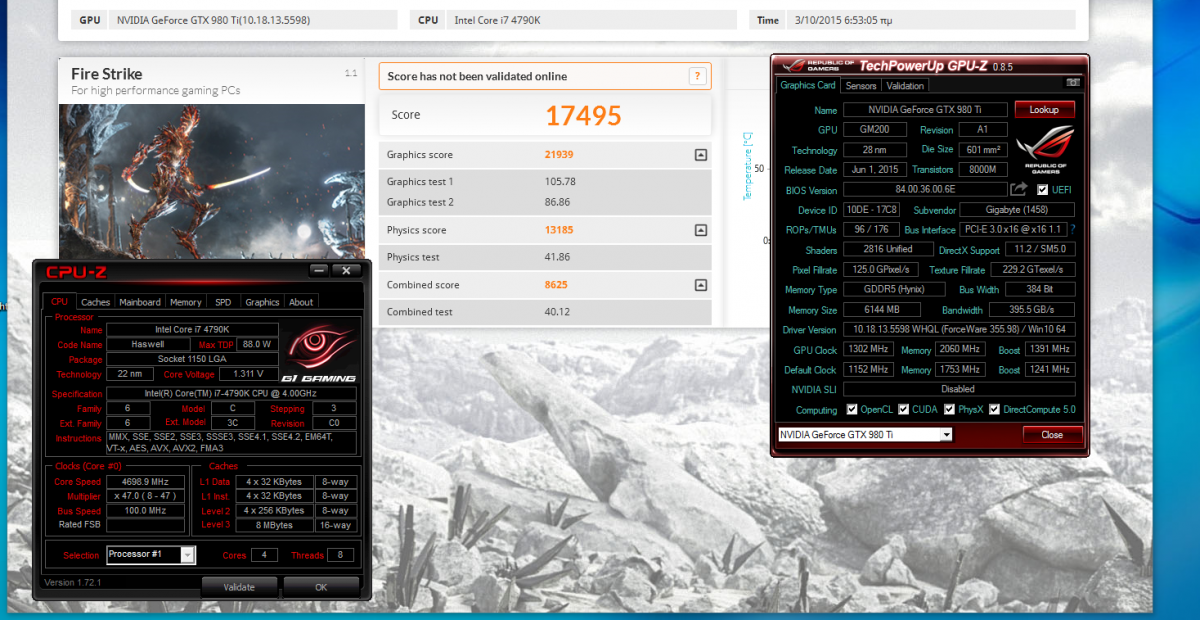The image size is (1200, 620).
Task: Click the Lookup button in GPU-Z
Action: (x=1044, y=110)
